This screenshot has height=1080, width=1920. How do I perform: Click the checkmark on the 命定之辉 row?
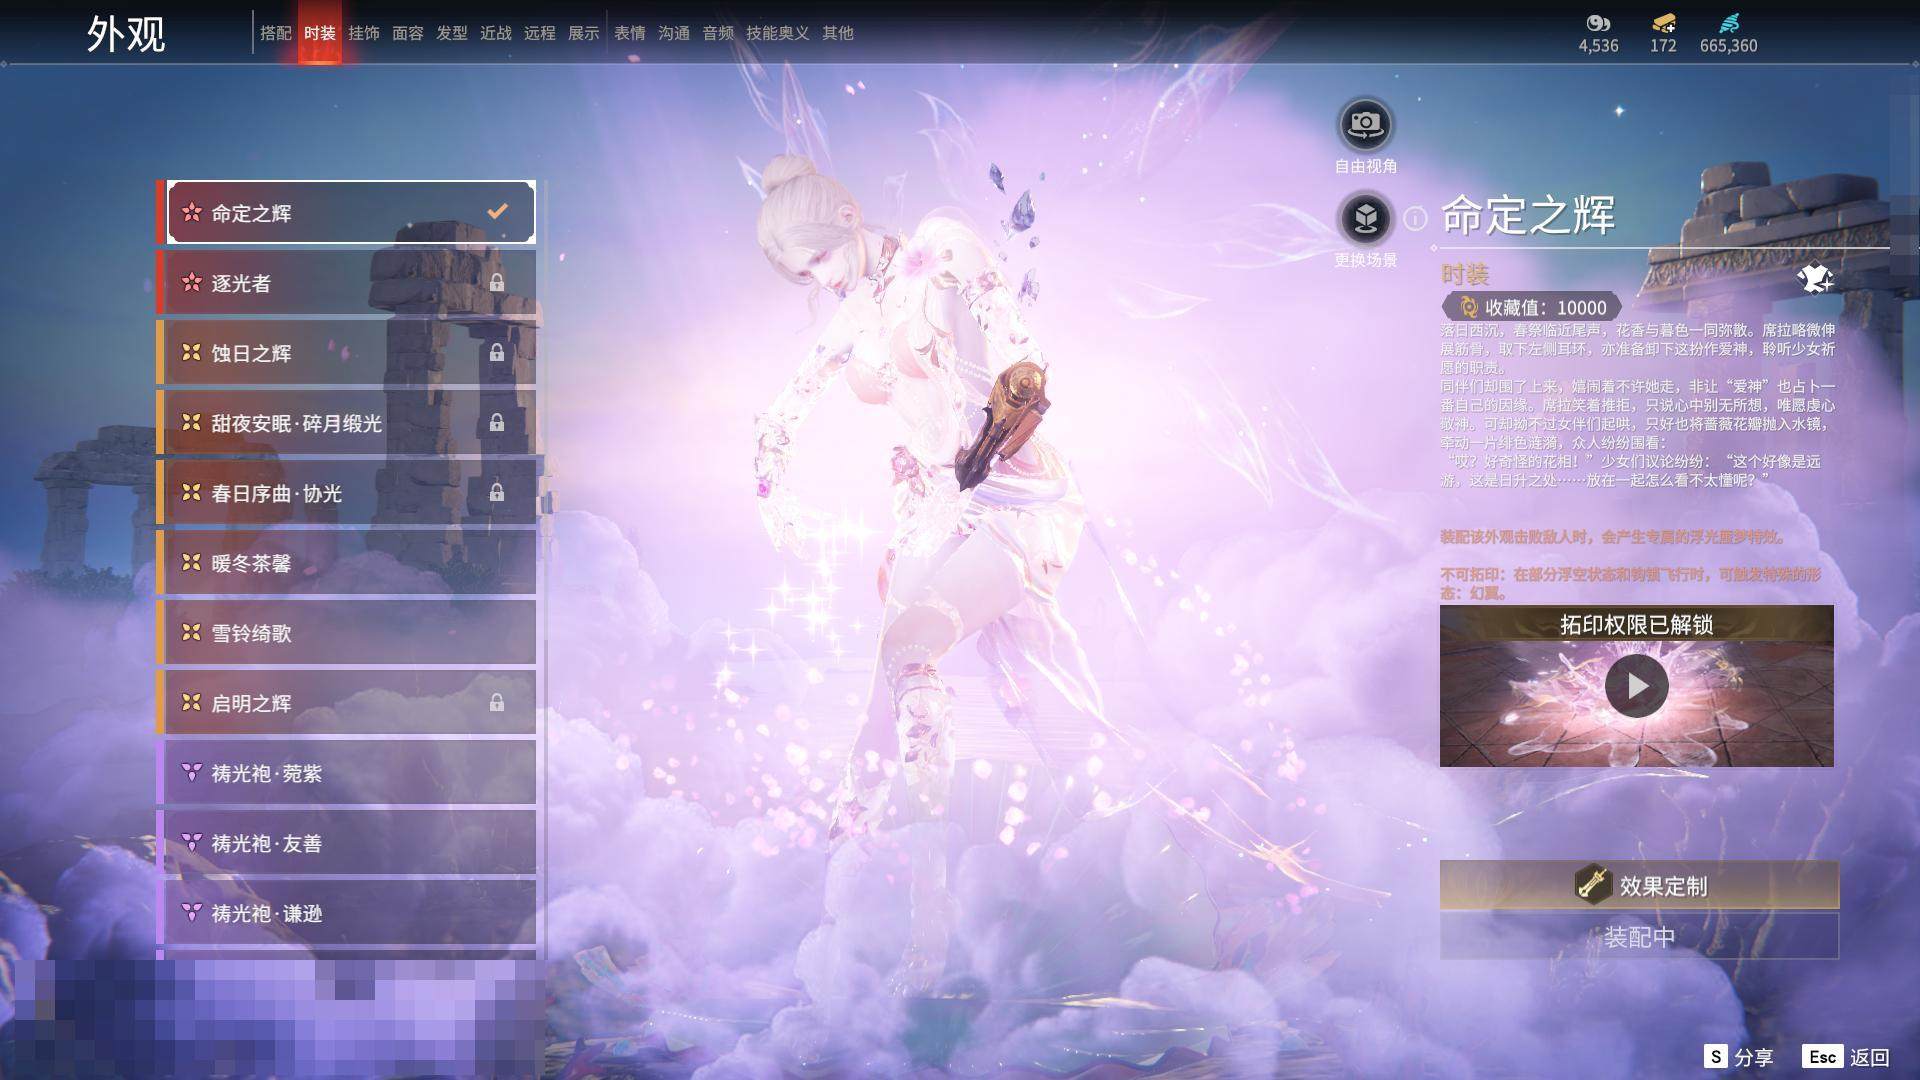(497, 212)
